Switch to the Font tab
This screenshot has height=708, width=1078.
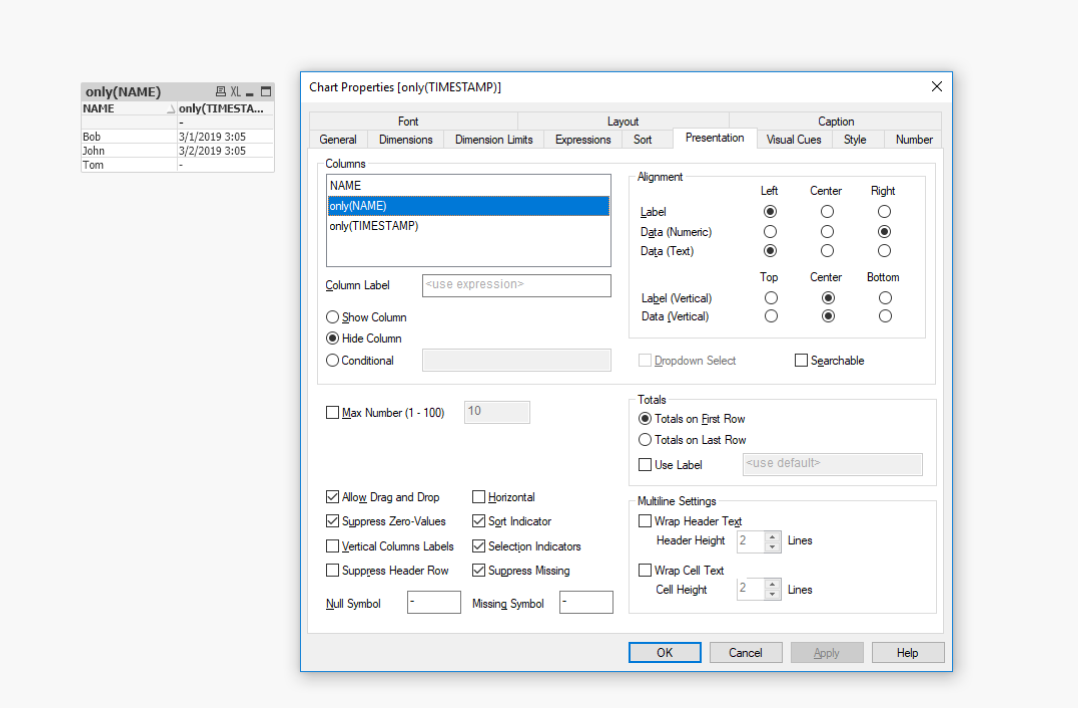[x=408, y=121]
